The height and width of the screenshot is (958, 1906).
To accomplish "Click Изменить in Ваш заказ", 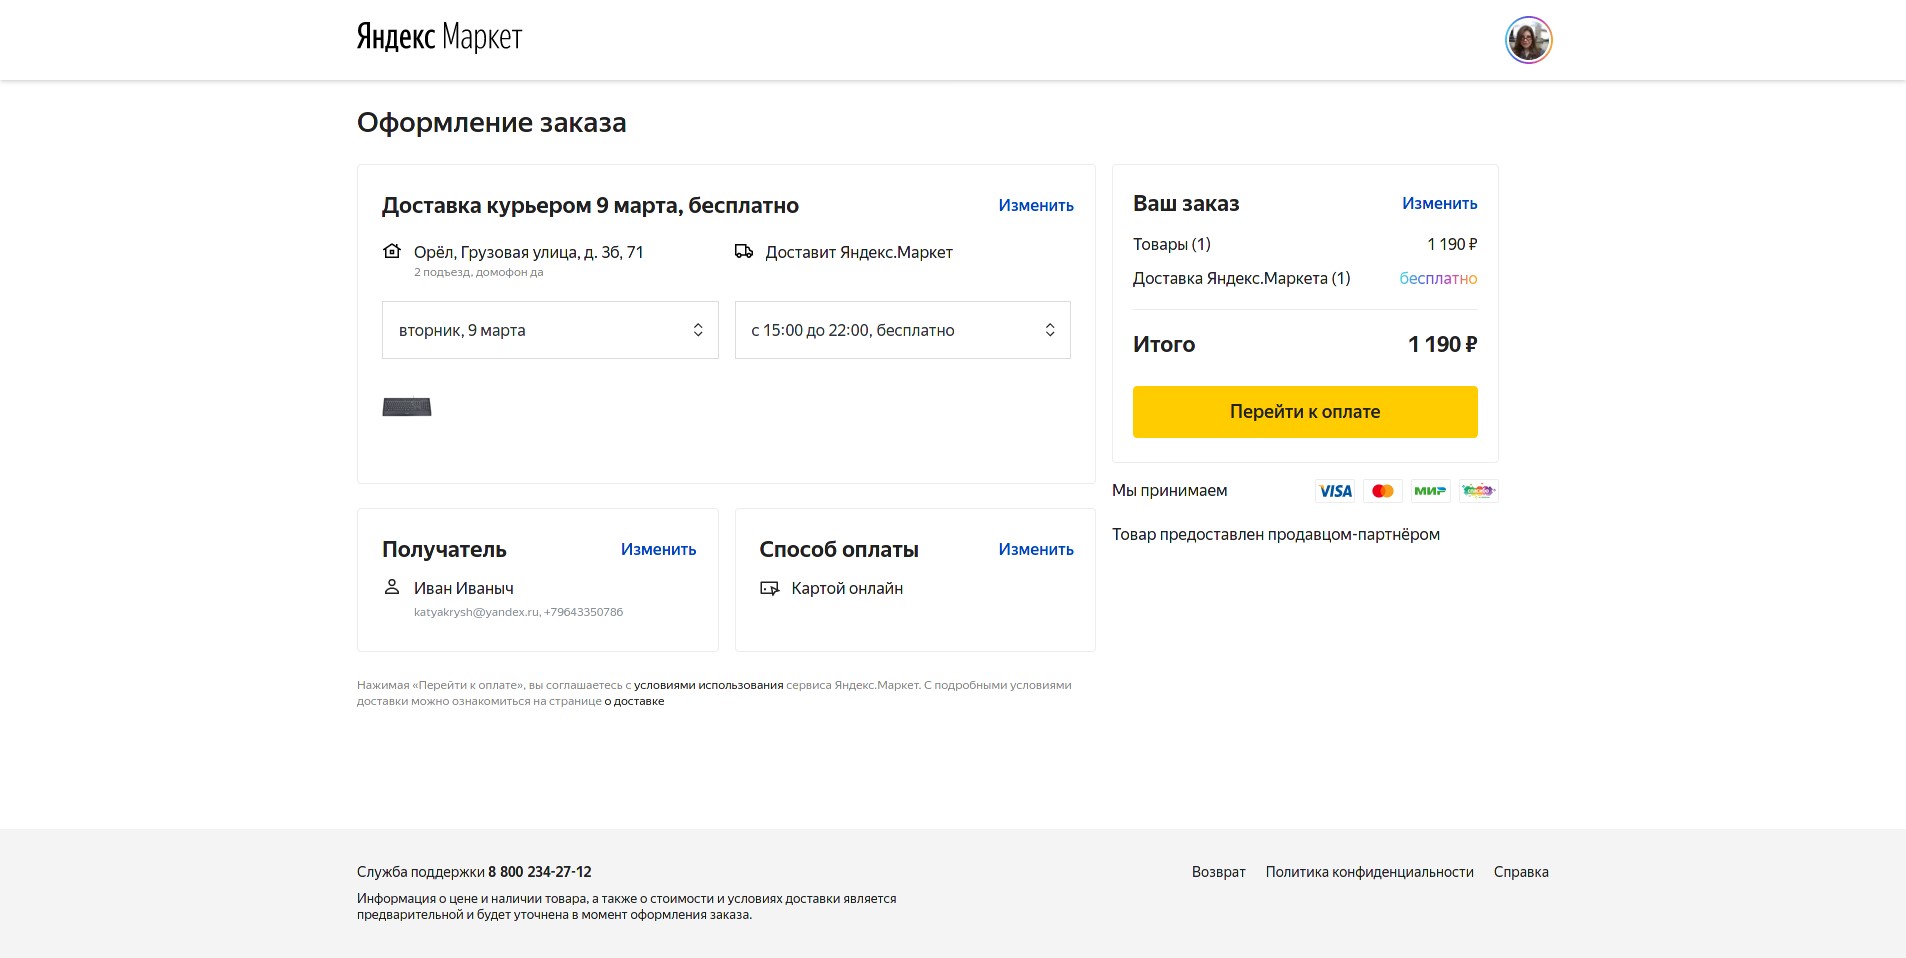I will tap(1440, 203).
